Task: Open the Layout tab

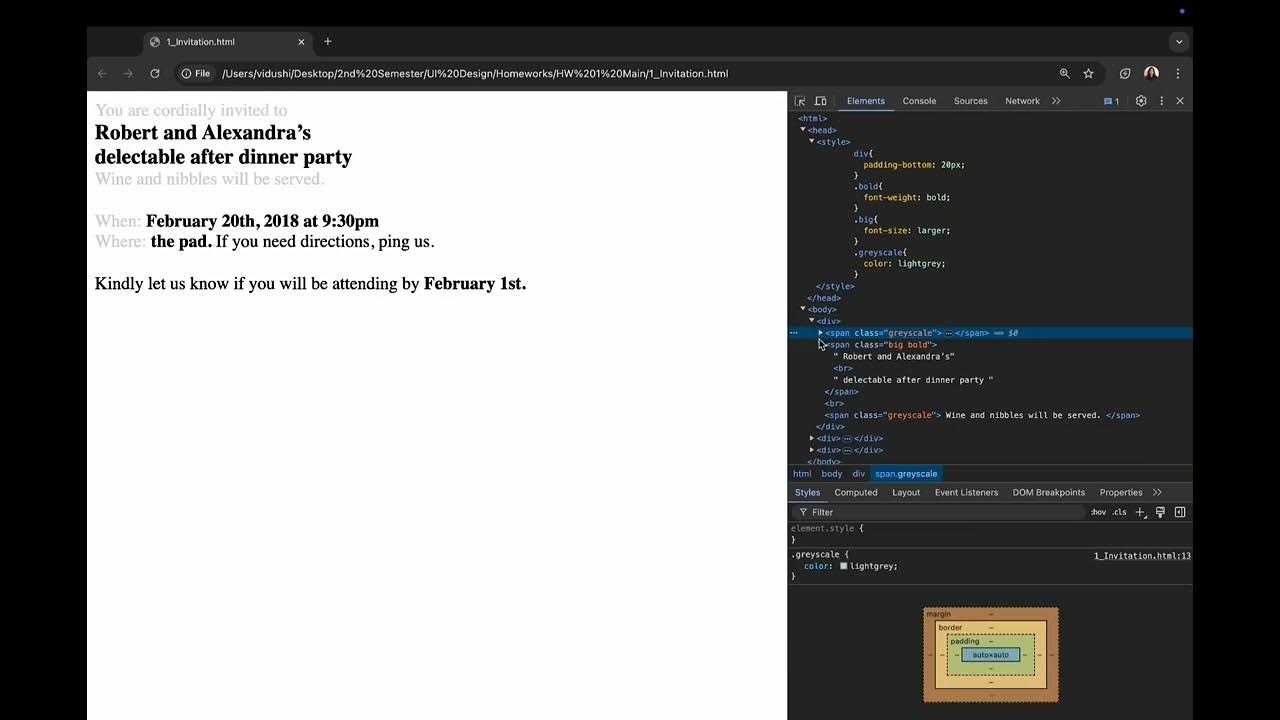Action: pyautogui.click(x=906, y=492)
